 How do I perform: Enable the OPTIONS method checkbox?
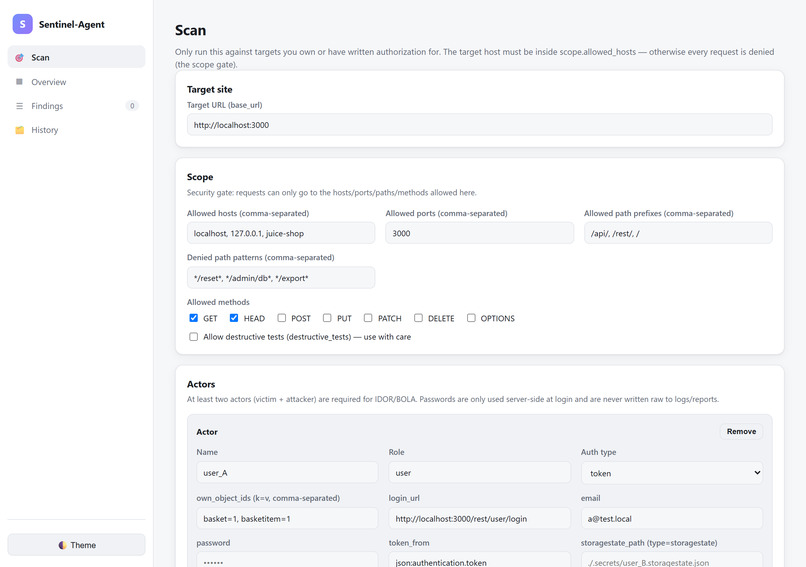(x=471, y=318)
